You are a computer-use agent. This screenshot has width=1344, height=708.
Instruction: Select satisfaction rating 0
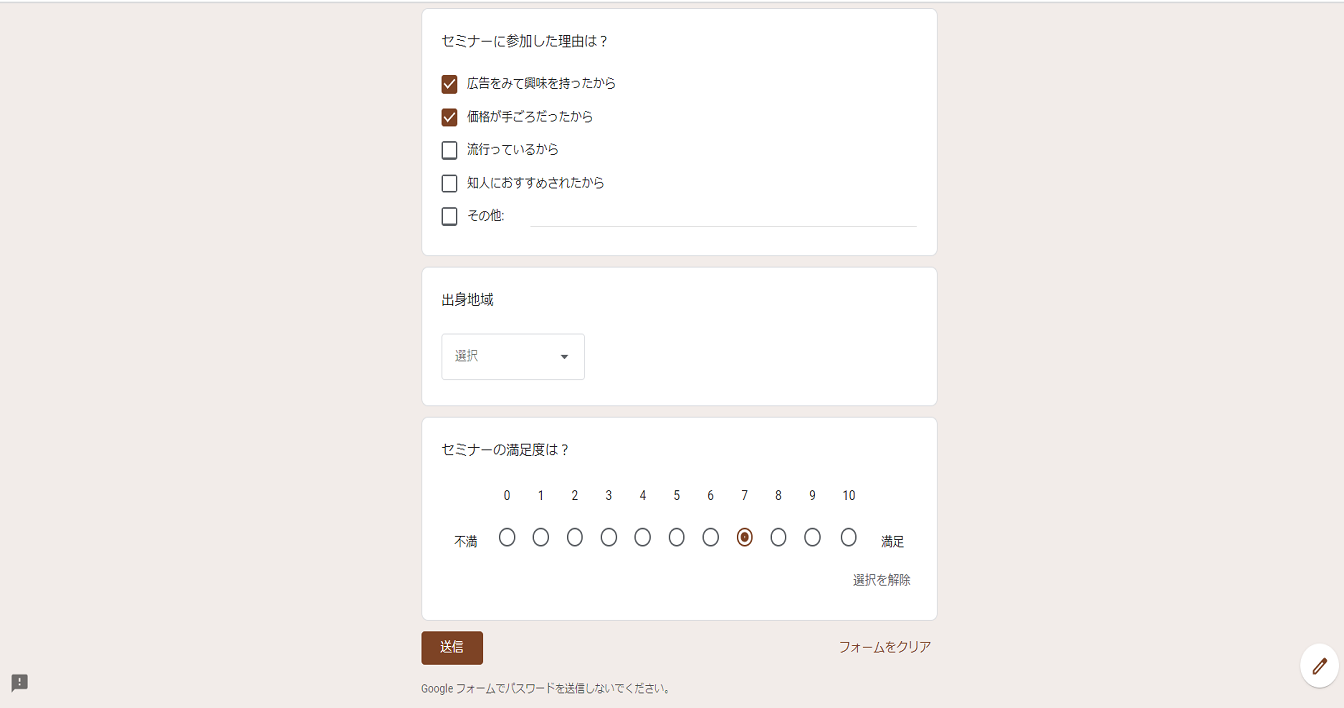(x=507, y=537)
